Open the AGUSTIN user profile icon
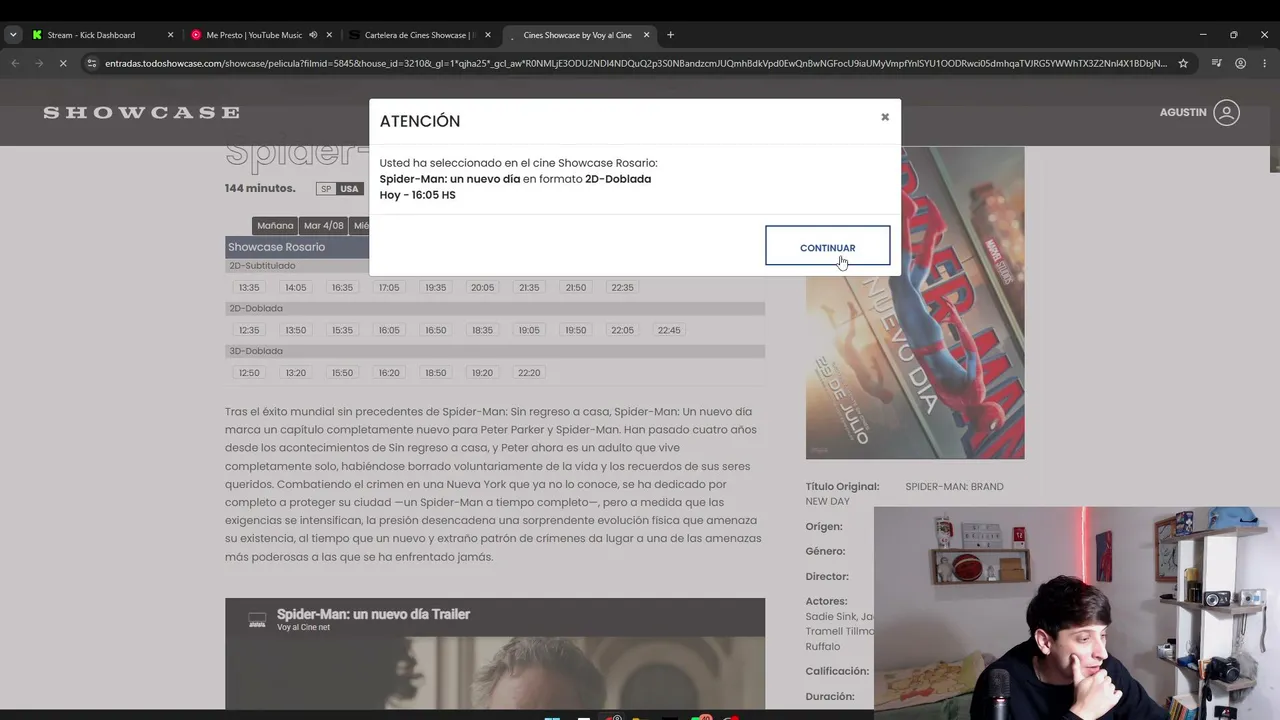 [x=1227, y=112]
